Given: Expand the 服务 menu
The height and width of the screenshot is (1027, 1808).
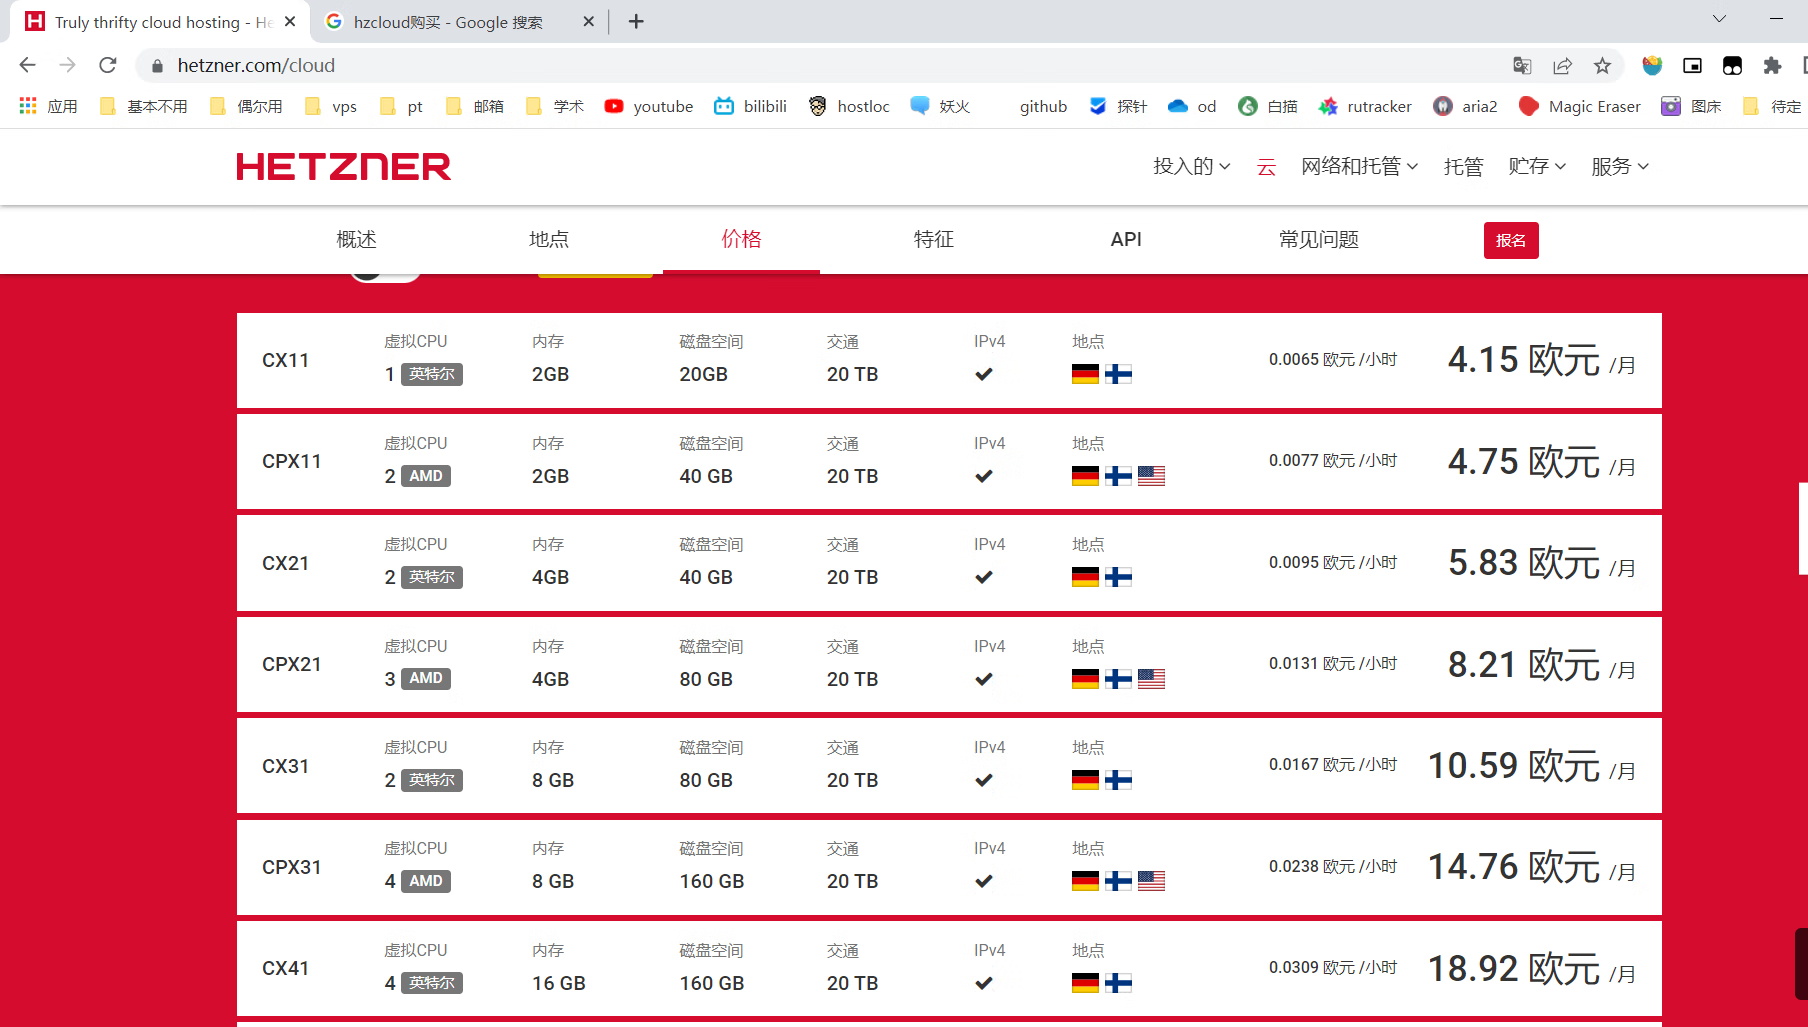Looking at the screenshot, I should (x=1620, y=166).
